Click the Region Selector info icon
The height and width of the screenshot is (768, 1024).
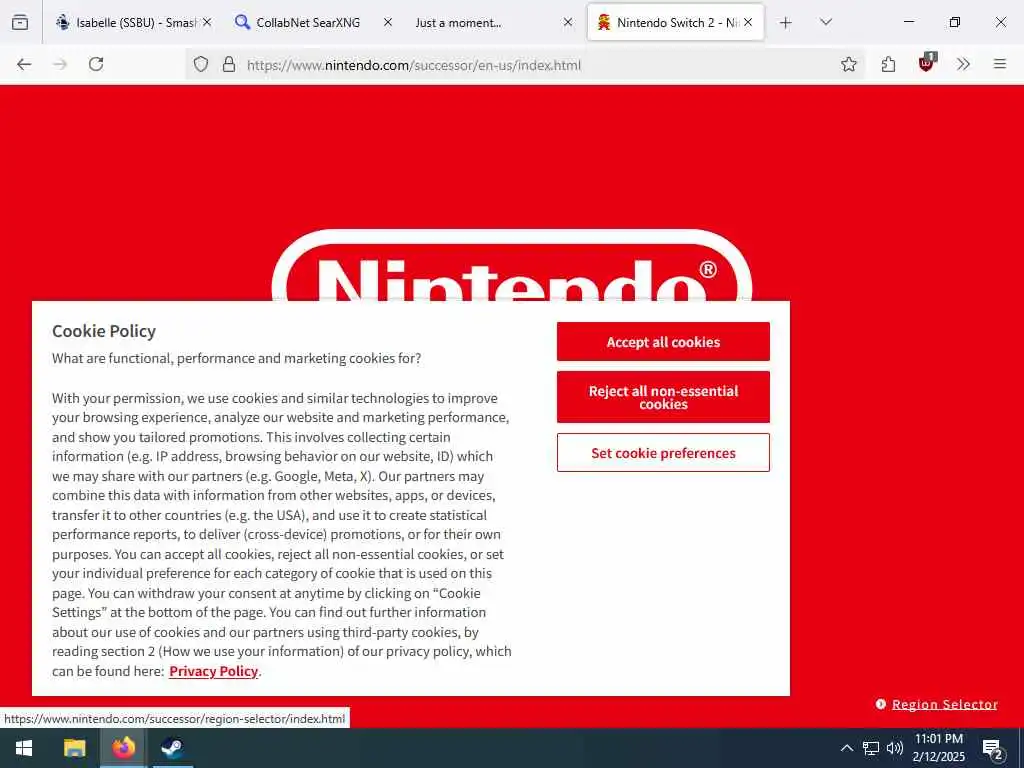(x=880, y=704)
